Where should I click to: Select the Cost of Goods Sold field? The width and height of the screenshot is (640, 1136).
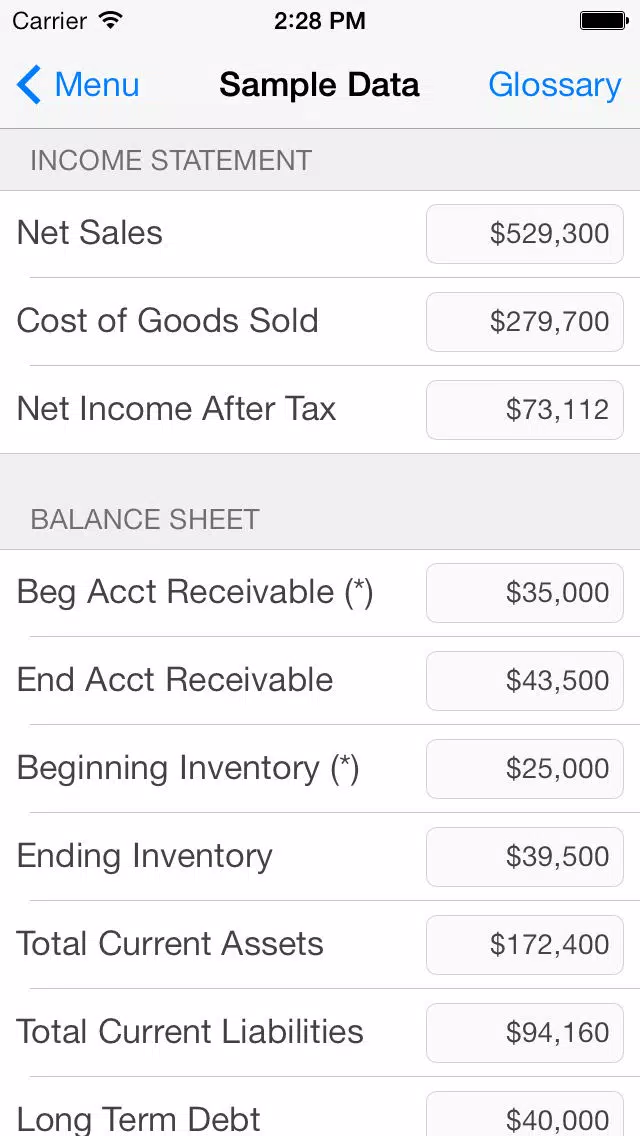click(525, 322)
